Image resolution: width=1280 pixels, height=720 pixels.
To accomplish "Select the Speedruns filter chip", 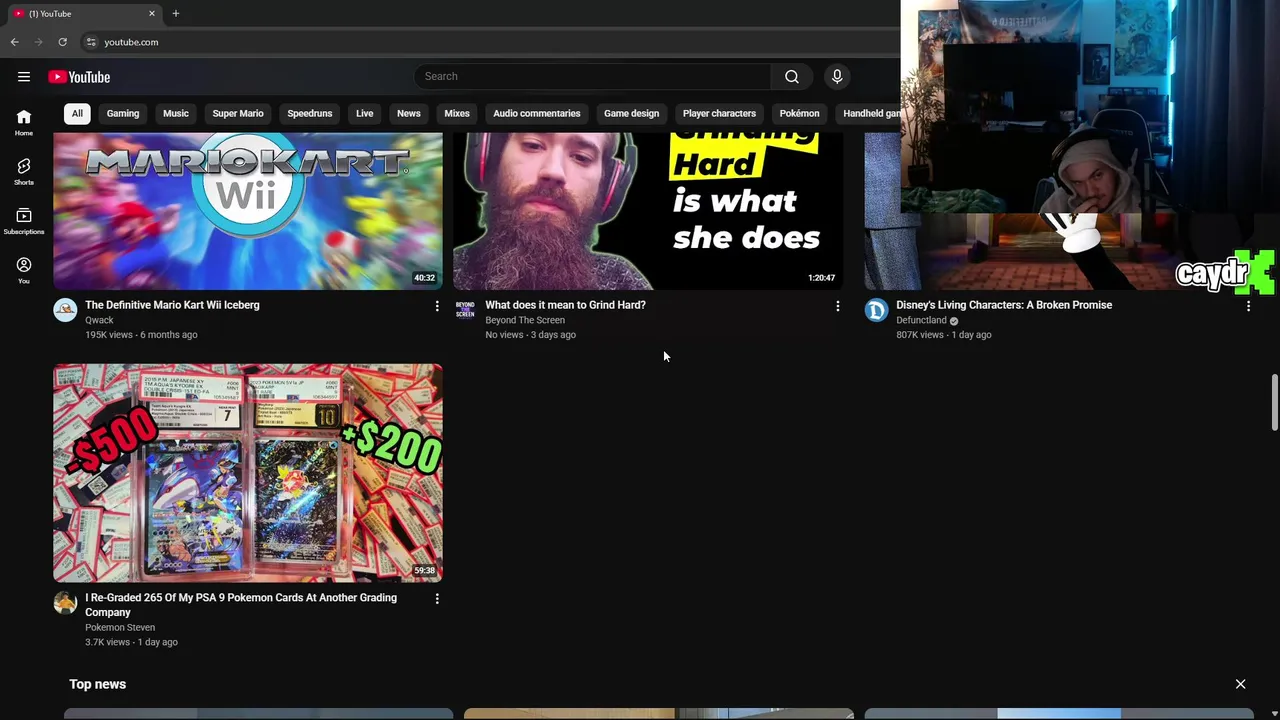I will (x=310, y=113).
